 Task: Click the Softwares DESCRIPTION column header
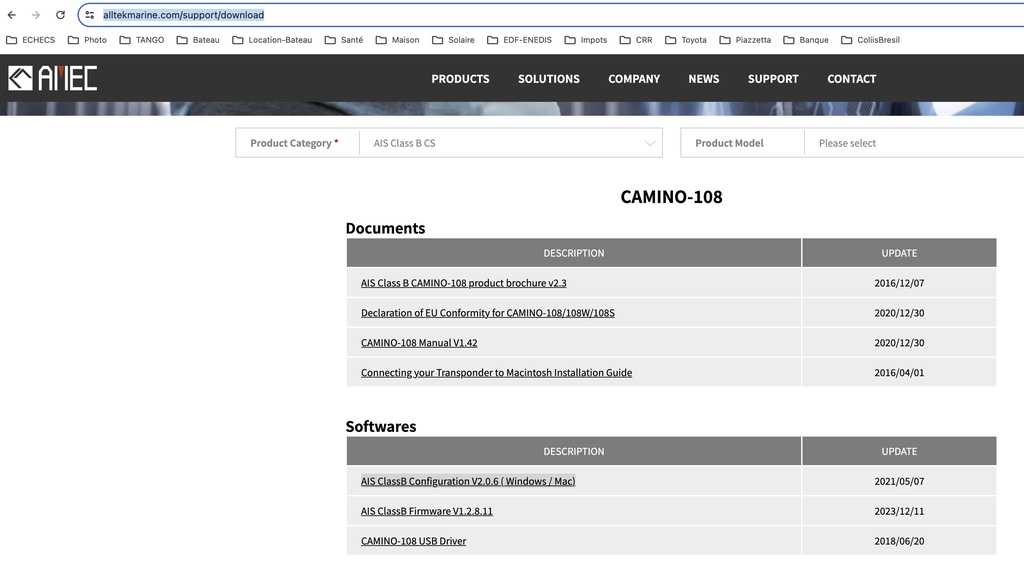pyautogui.click(x=573, y=451)
